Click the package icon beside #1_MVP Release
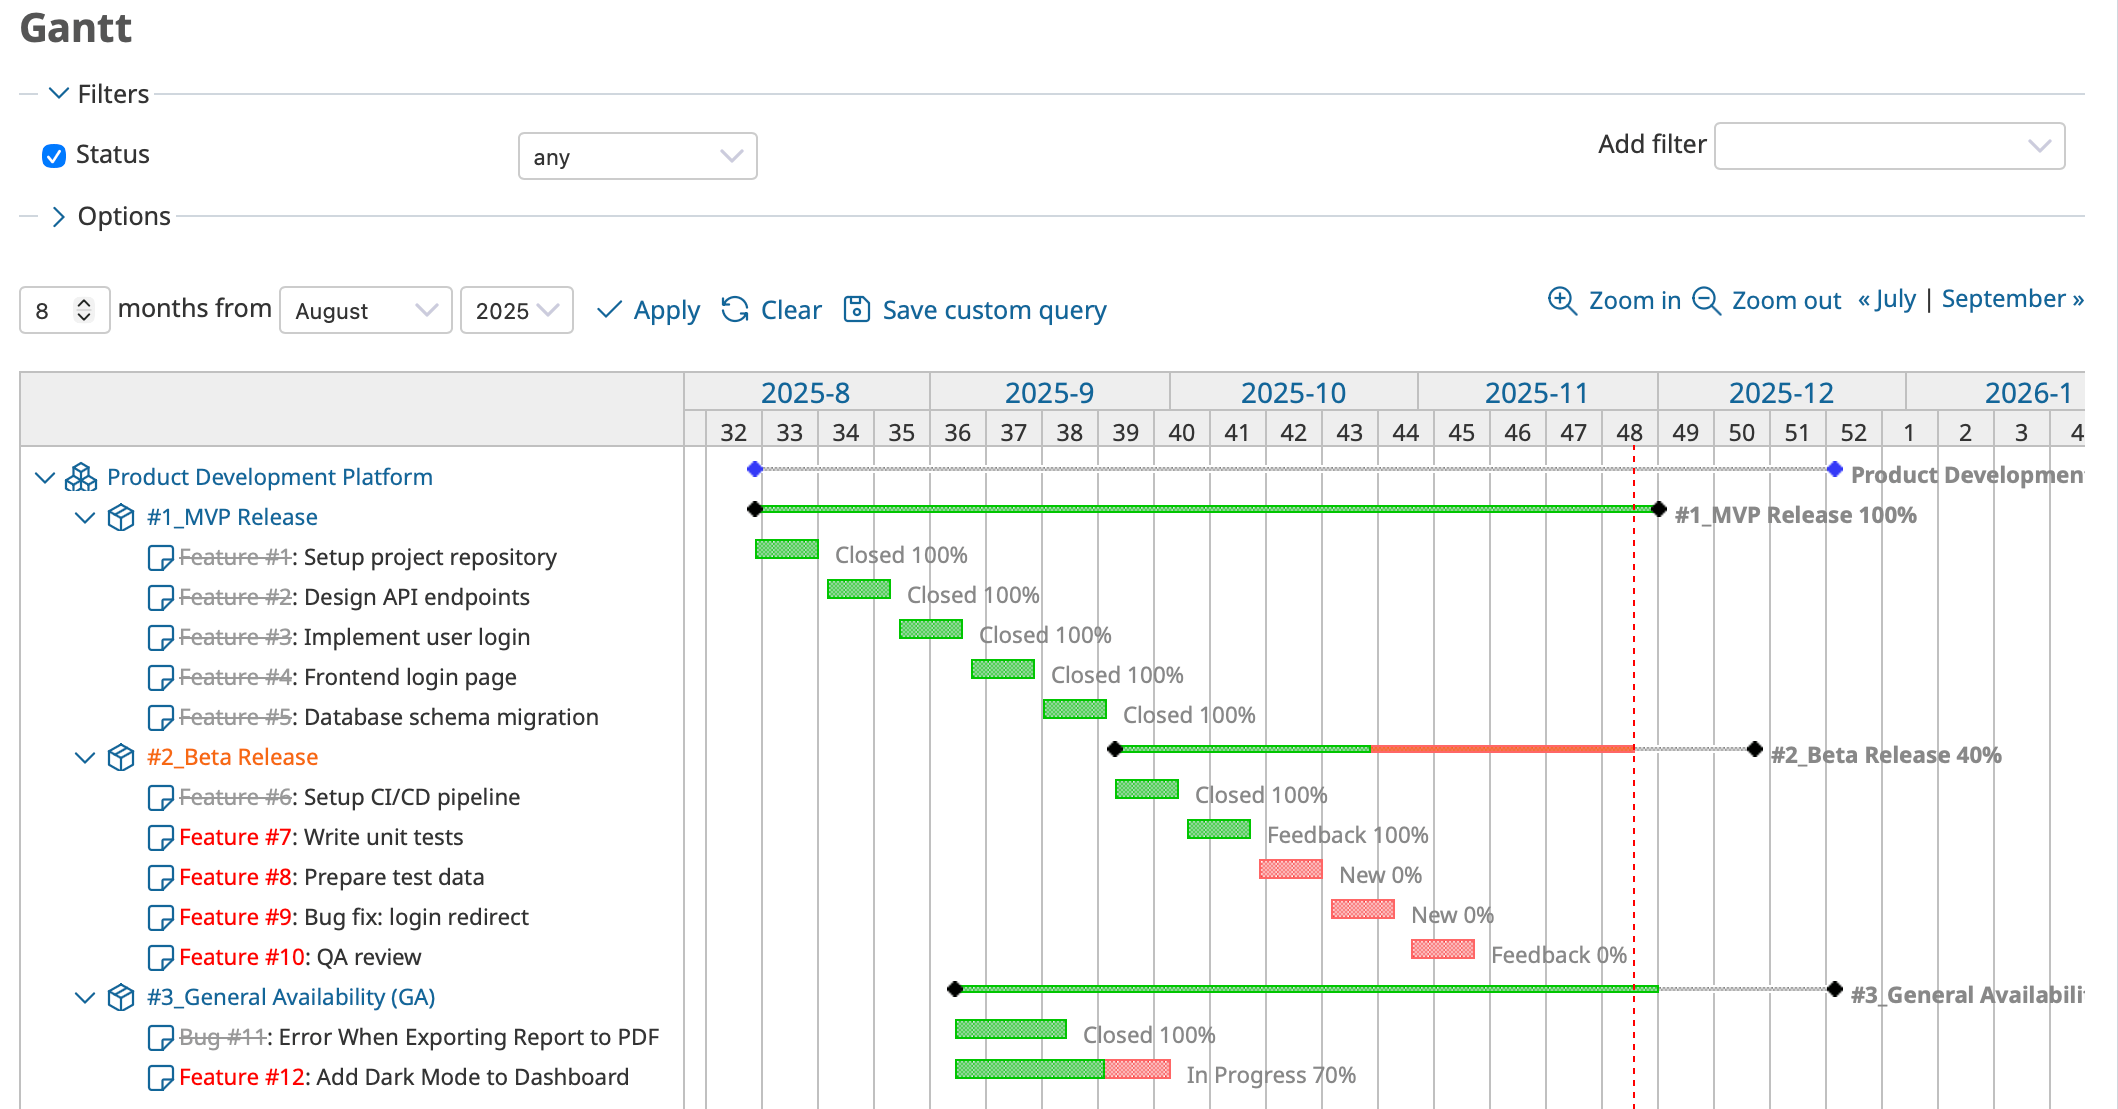The image size is (2118, 1109). tap(120, 517)
